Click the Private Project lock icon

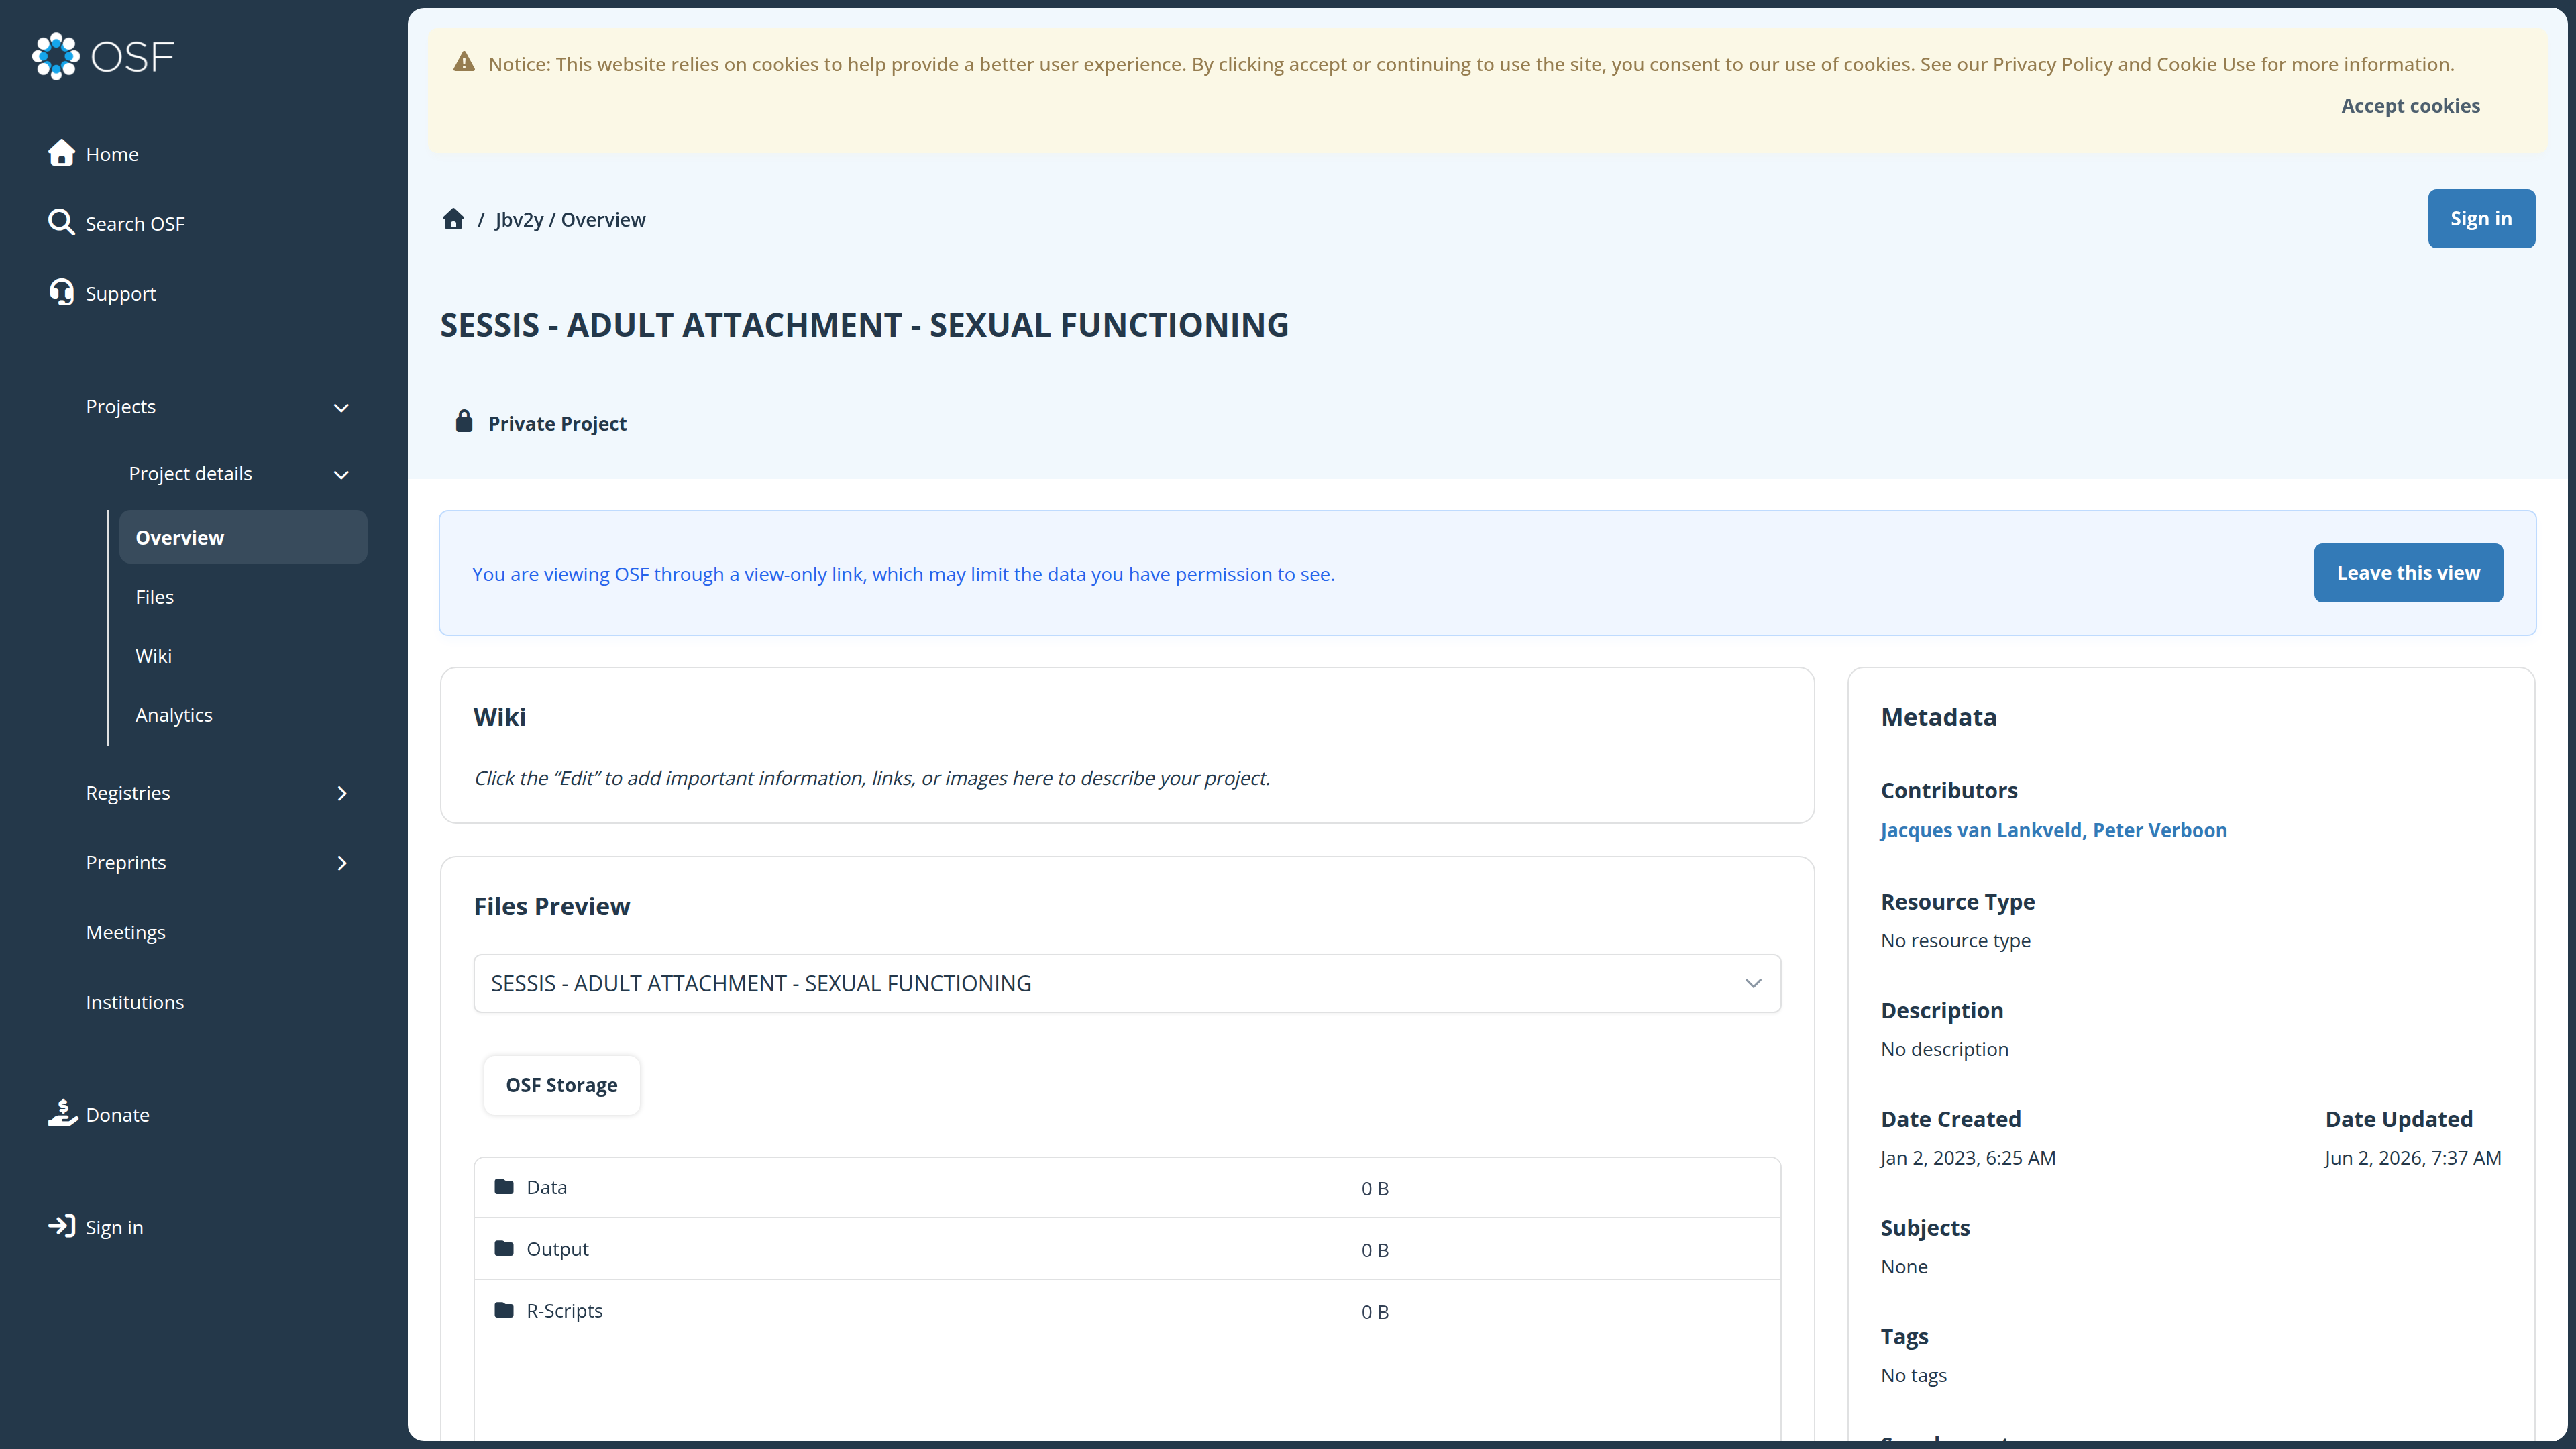(x=464, y=421)
